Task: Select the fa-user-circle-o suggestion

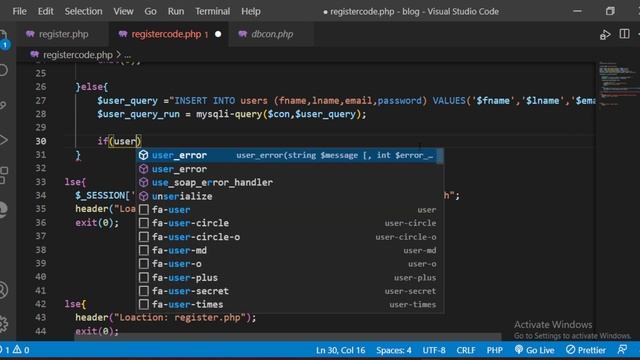Action: click(289, 237)
